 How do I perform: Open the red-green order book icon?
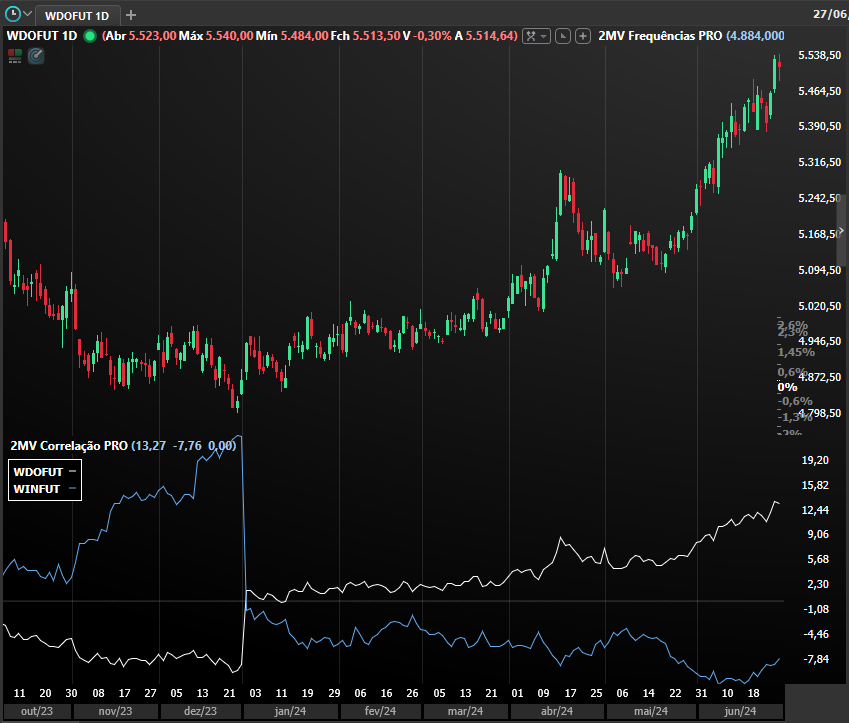15,56
